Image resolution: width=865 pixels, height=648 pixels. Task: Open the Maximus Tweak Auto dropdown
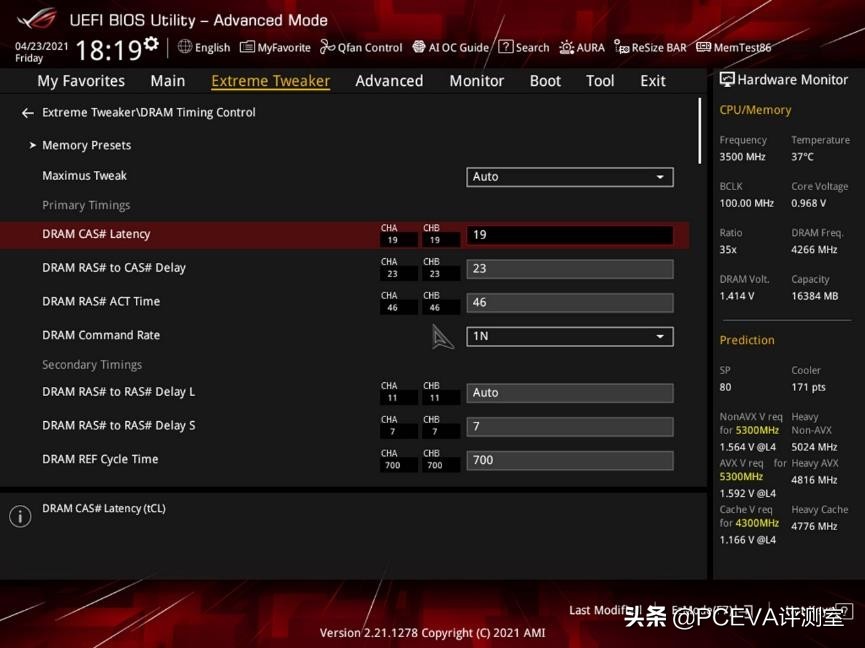[570, 177]
